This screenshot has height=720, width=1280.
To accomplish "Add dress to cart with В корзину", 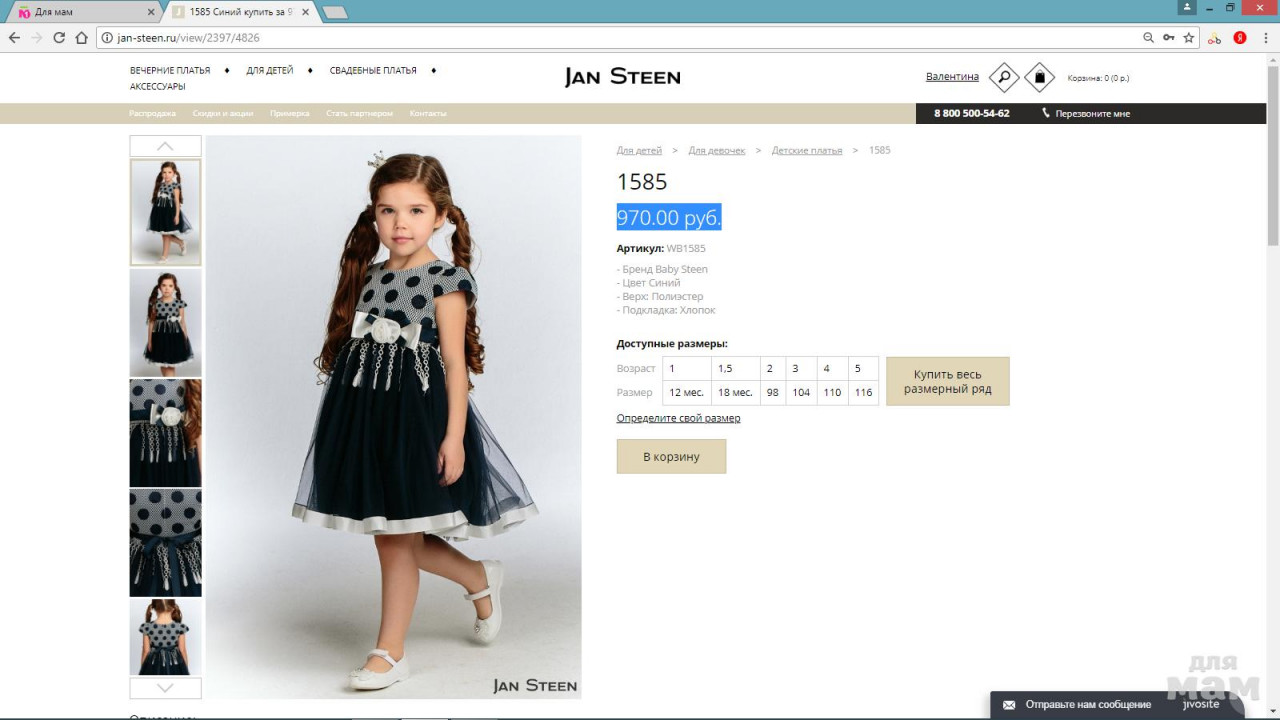I will point(671,457).
